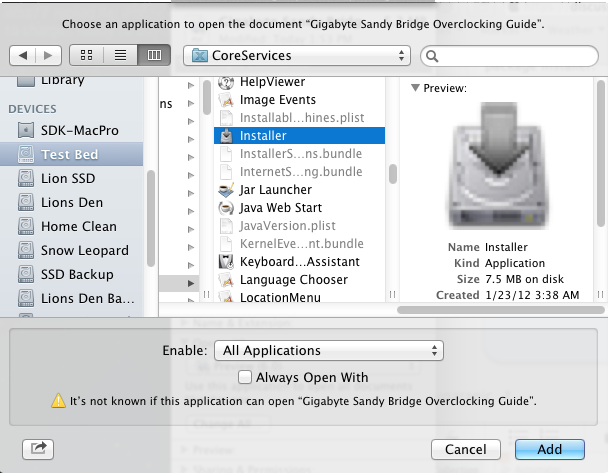Switch to list view
Image resolution: width=608 pixels, height=473 pixels.
120,55
